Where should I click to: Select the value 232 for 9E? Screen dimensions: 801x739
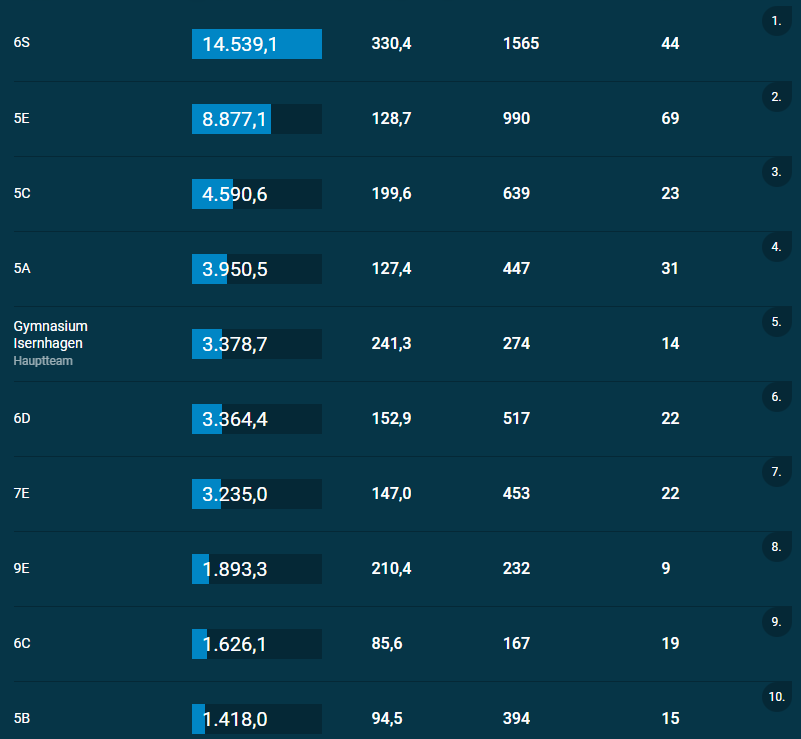[x=516, y=568]
